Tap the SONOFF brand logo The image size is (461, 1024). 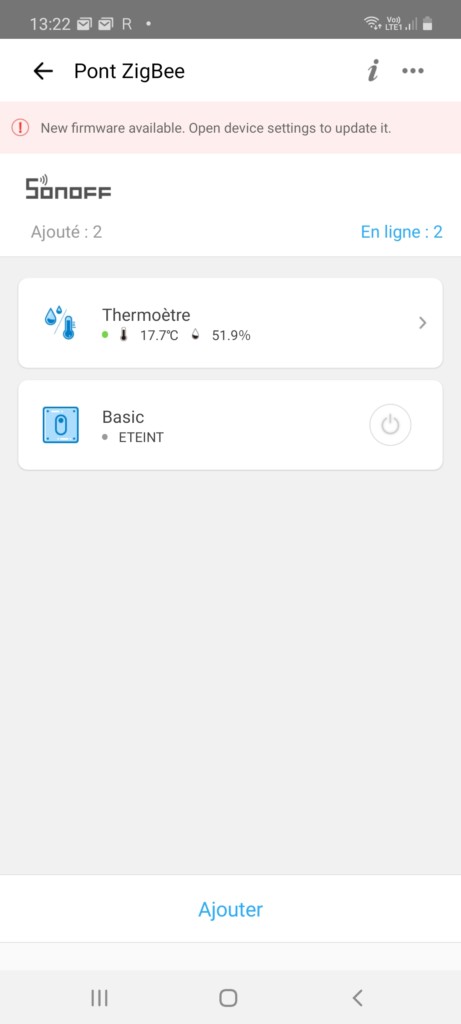(x=68, y=187)
